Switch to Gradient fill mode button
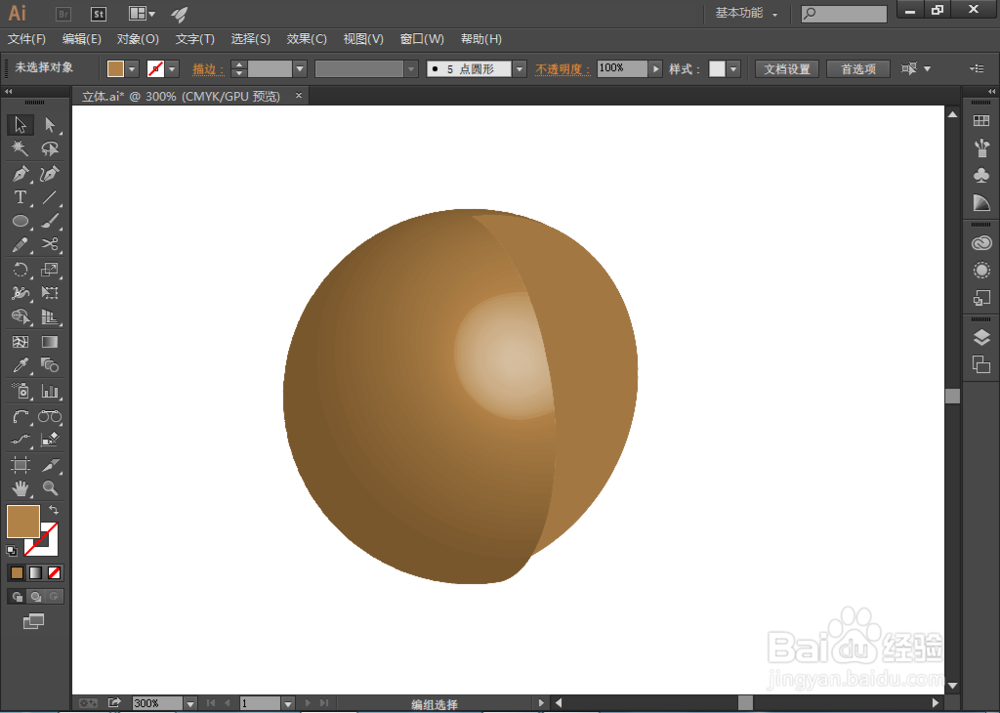1000x713 pixels. [36, 573]
